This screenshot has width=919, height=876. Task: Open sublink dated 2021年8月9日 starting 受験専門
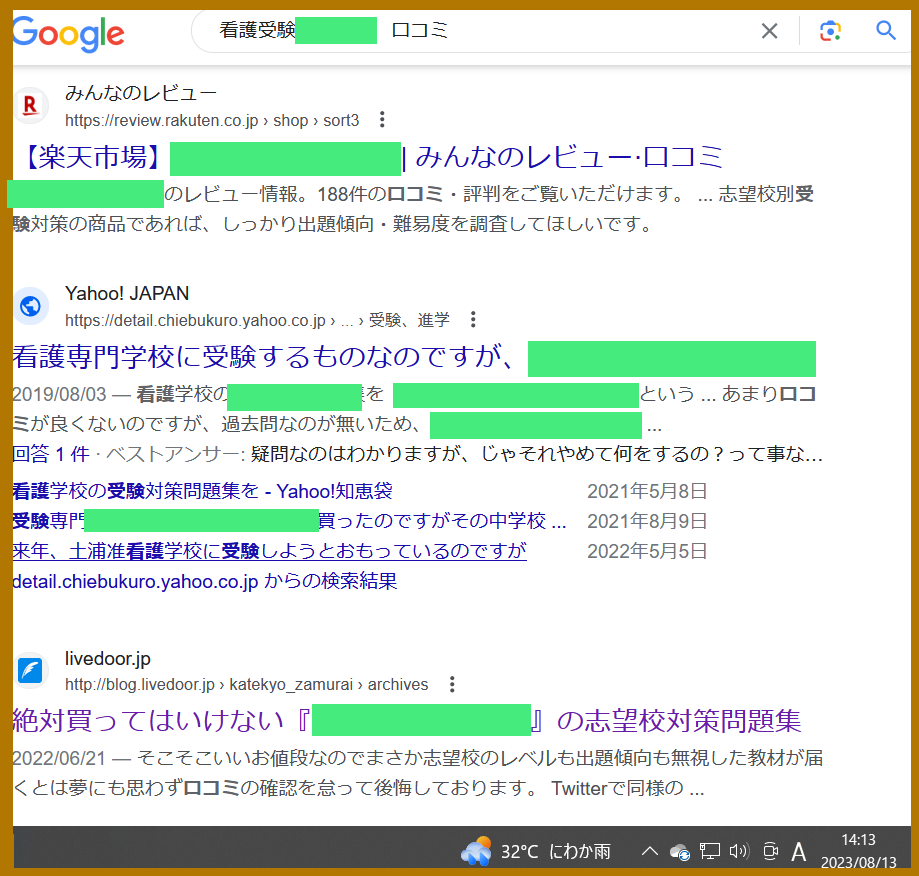pos(289,520)
